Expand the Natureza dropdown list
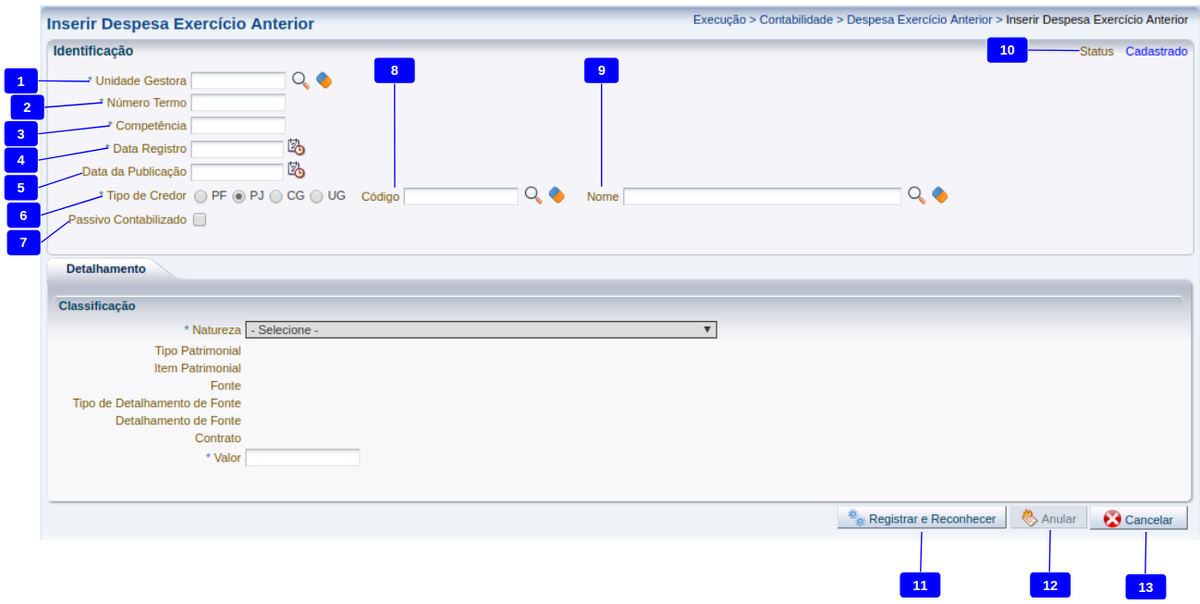Viewport: 1200px width, 604px height. tap(481, 330)
